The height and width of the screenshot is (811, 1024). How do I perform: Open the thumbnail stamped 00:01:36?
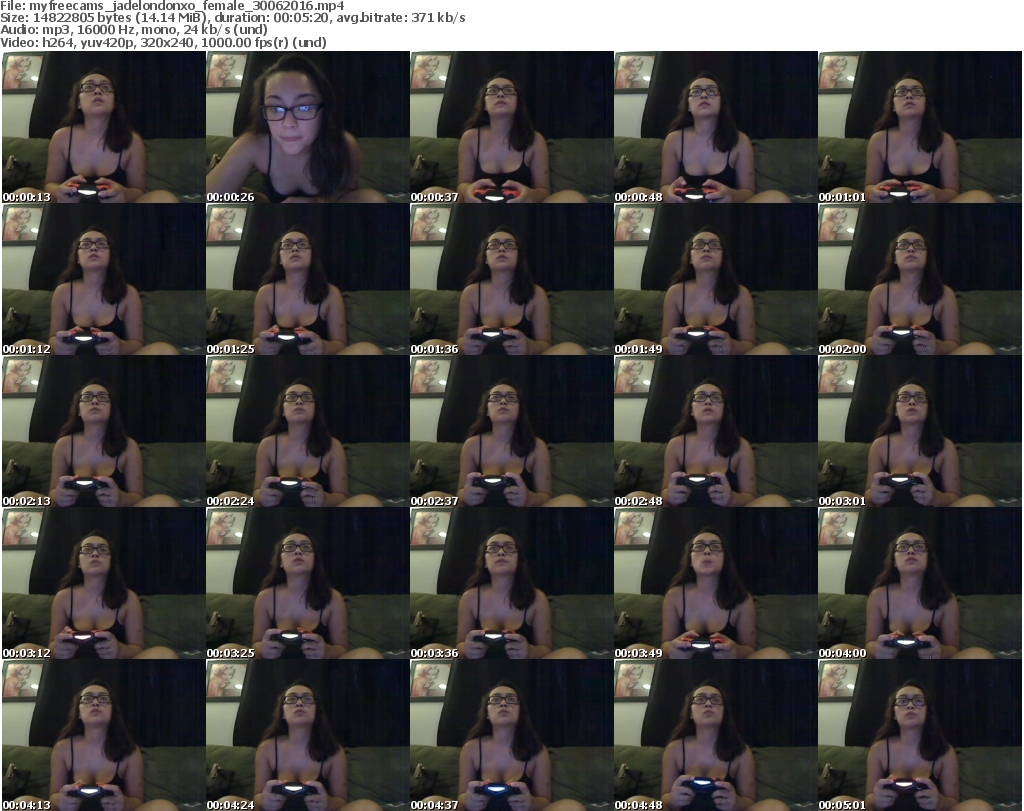pos(512,279)
